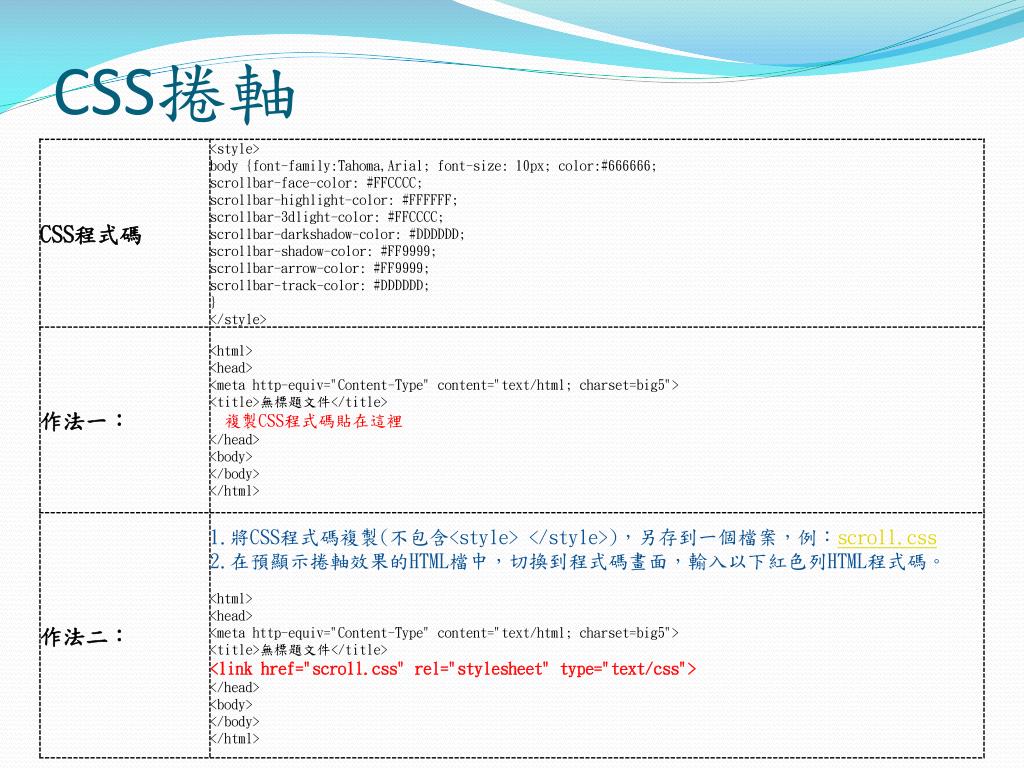Click the <title>無標題文件</title> line in 作法一
The image size is (1024, 768).
tap(298, 402)
